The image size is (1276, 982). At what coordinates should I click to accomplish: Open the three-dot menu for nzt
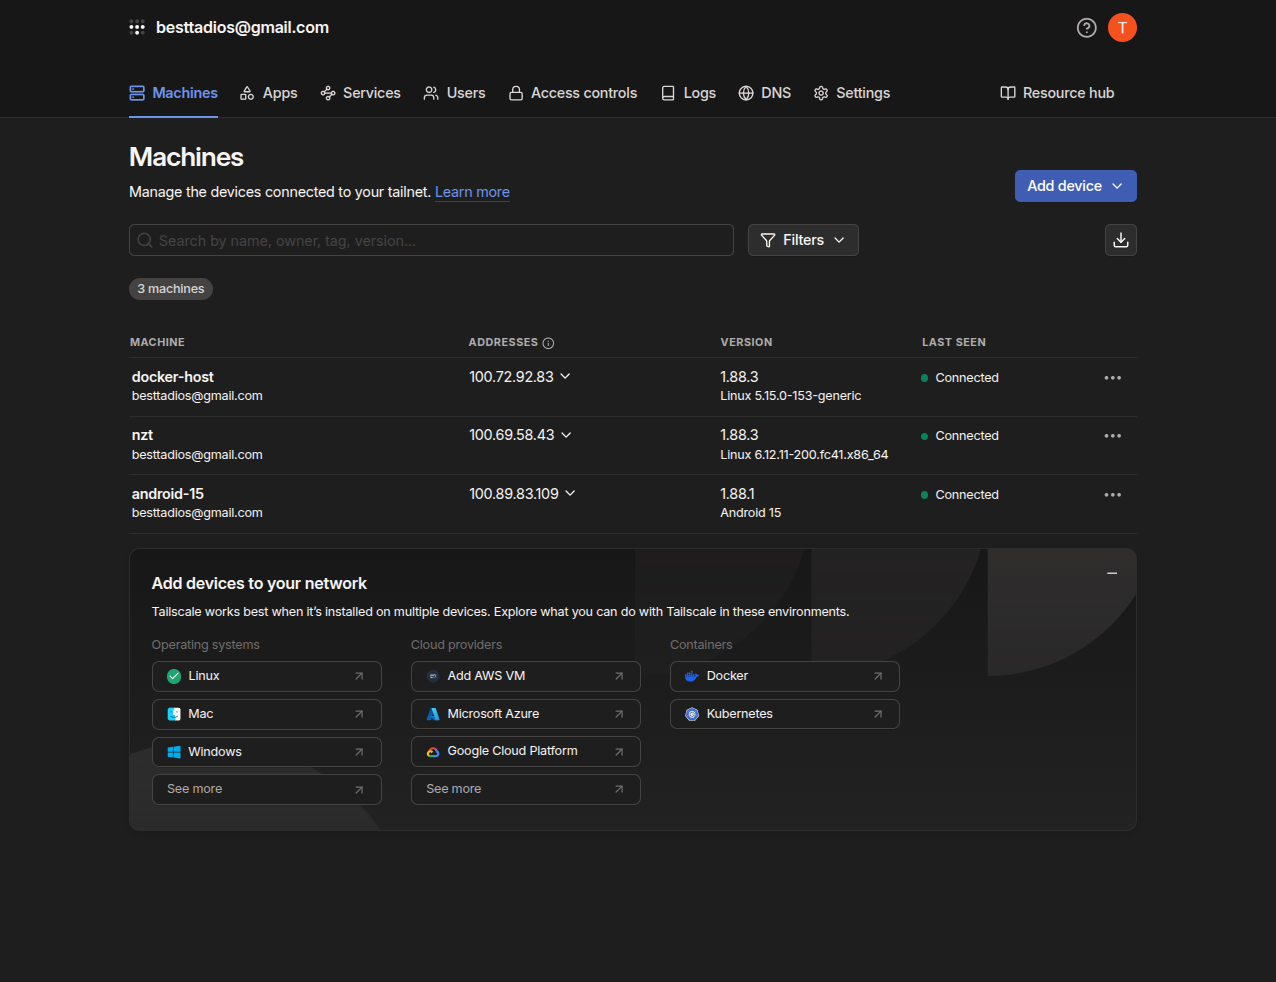1112,436
